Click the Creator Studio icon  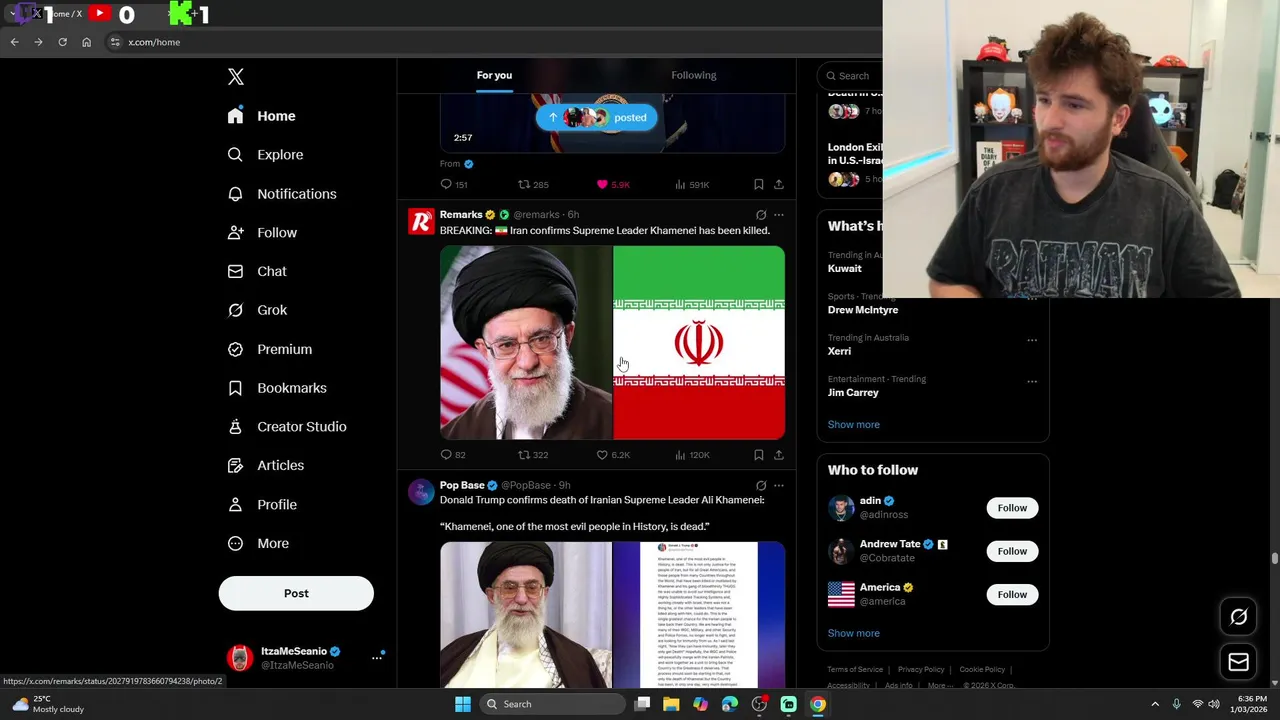tap(235, 427)
